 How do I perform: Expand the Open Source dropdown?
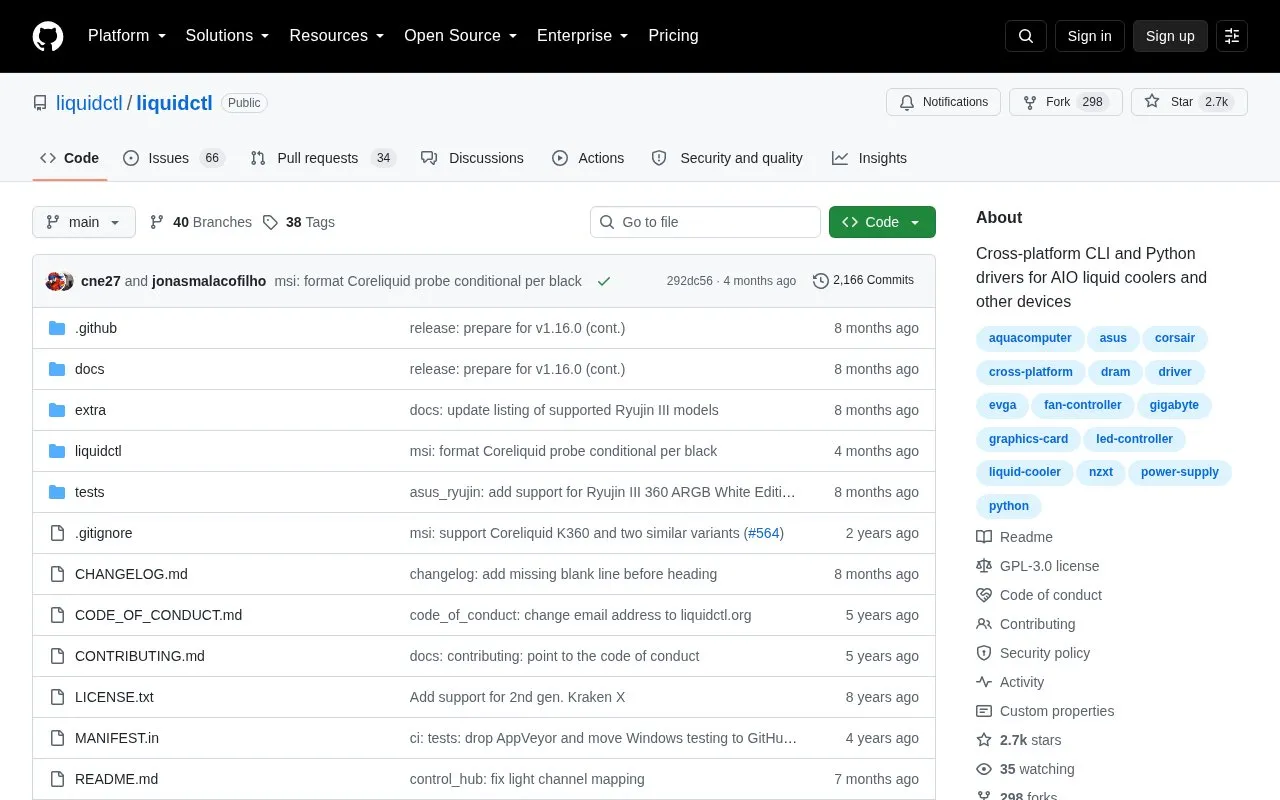point(461,36)
